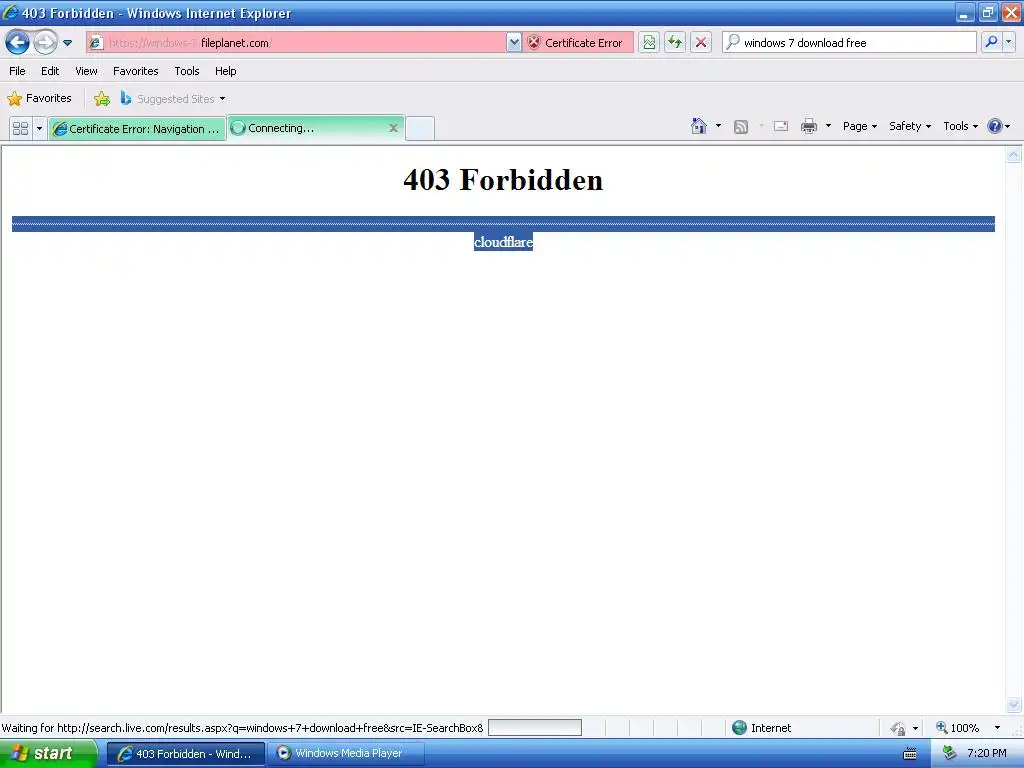The height and width of the screenshot is (768, 1024).
Task: Show Quick Tabs thumbnail view icon
Action: [x=20, y=128]
